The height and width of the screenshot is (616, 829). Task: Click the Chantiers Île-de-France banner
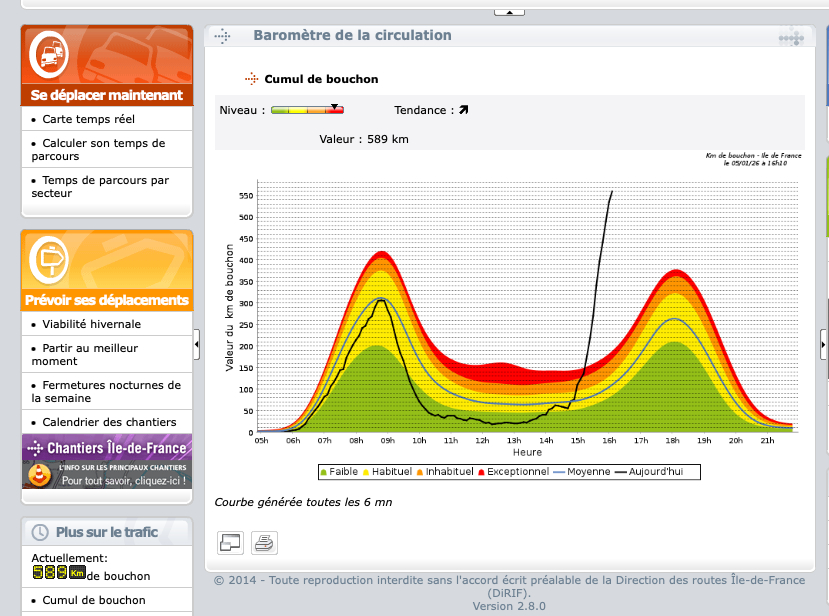coord(106,461)
